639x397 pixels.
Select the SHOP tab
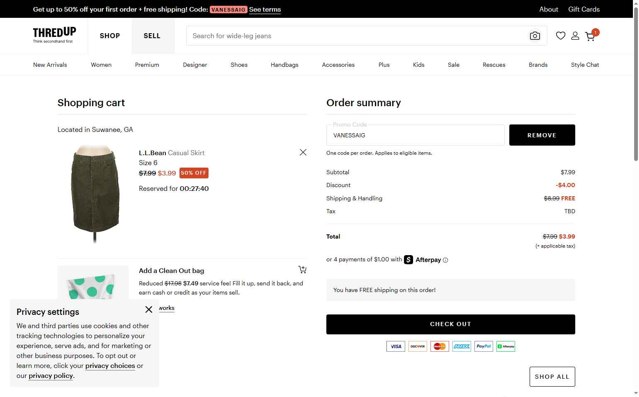(110, 36)
